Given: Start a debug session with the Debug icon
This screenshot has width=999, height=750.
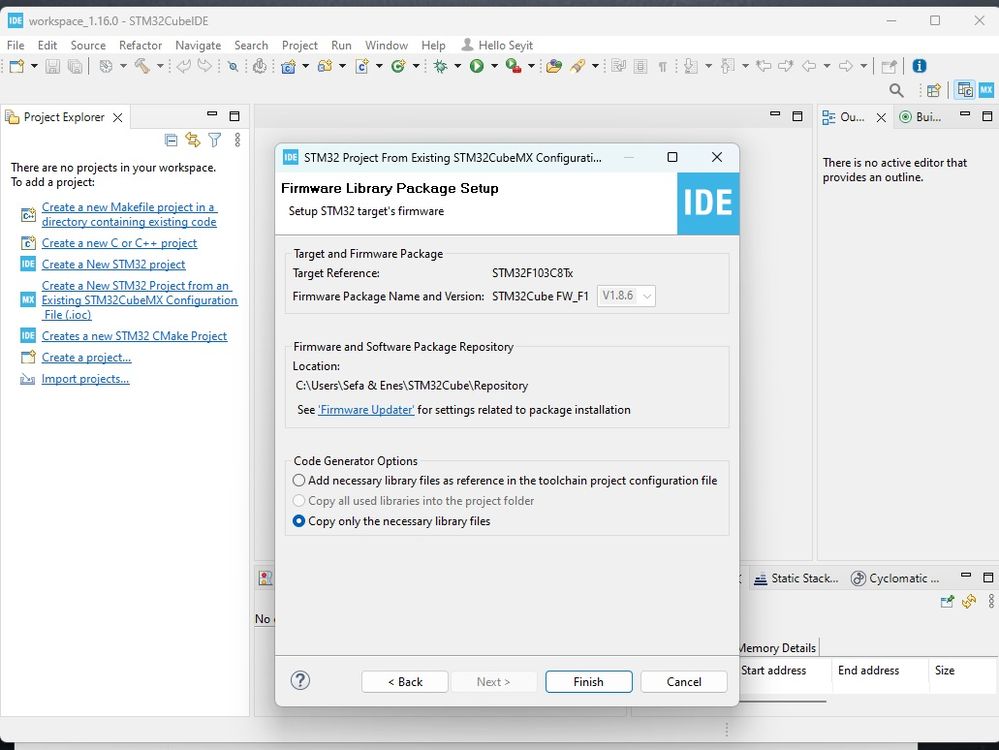Looking at the screenshot, I should pyautogui.click(x=441, y=66).
